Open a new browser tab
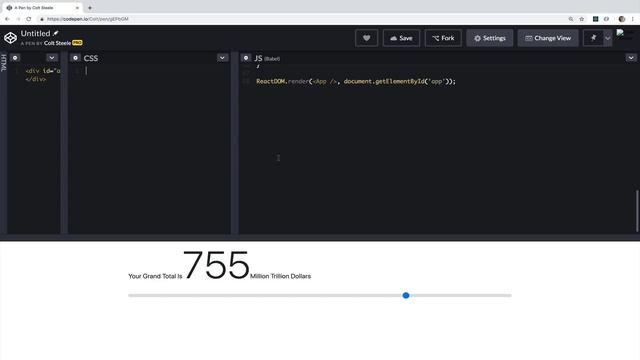640x360 pixels. pos(90,8)
